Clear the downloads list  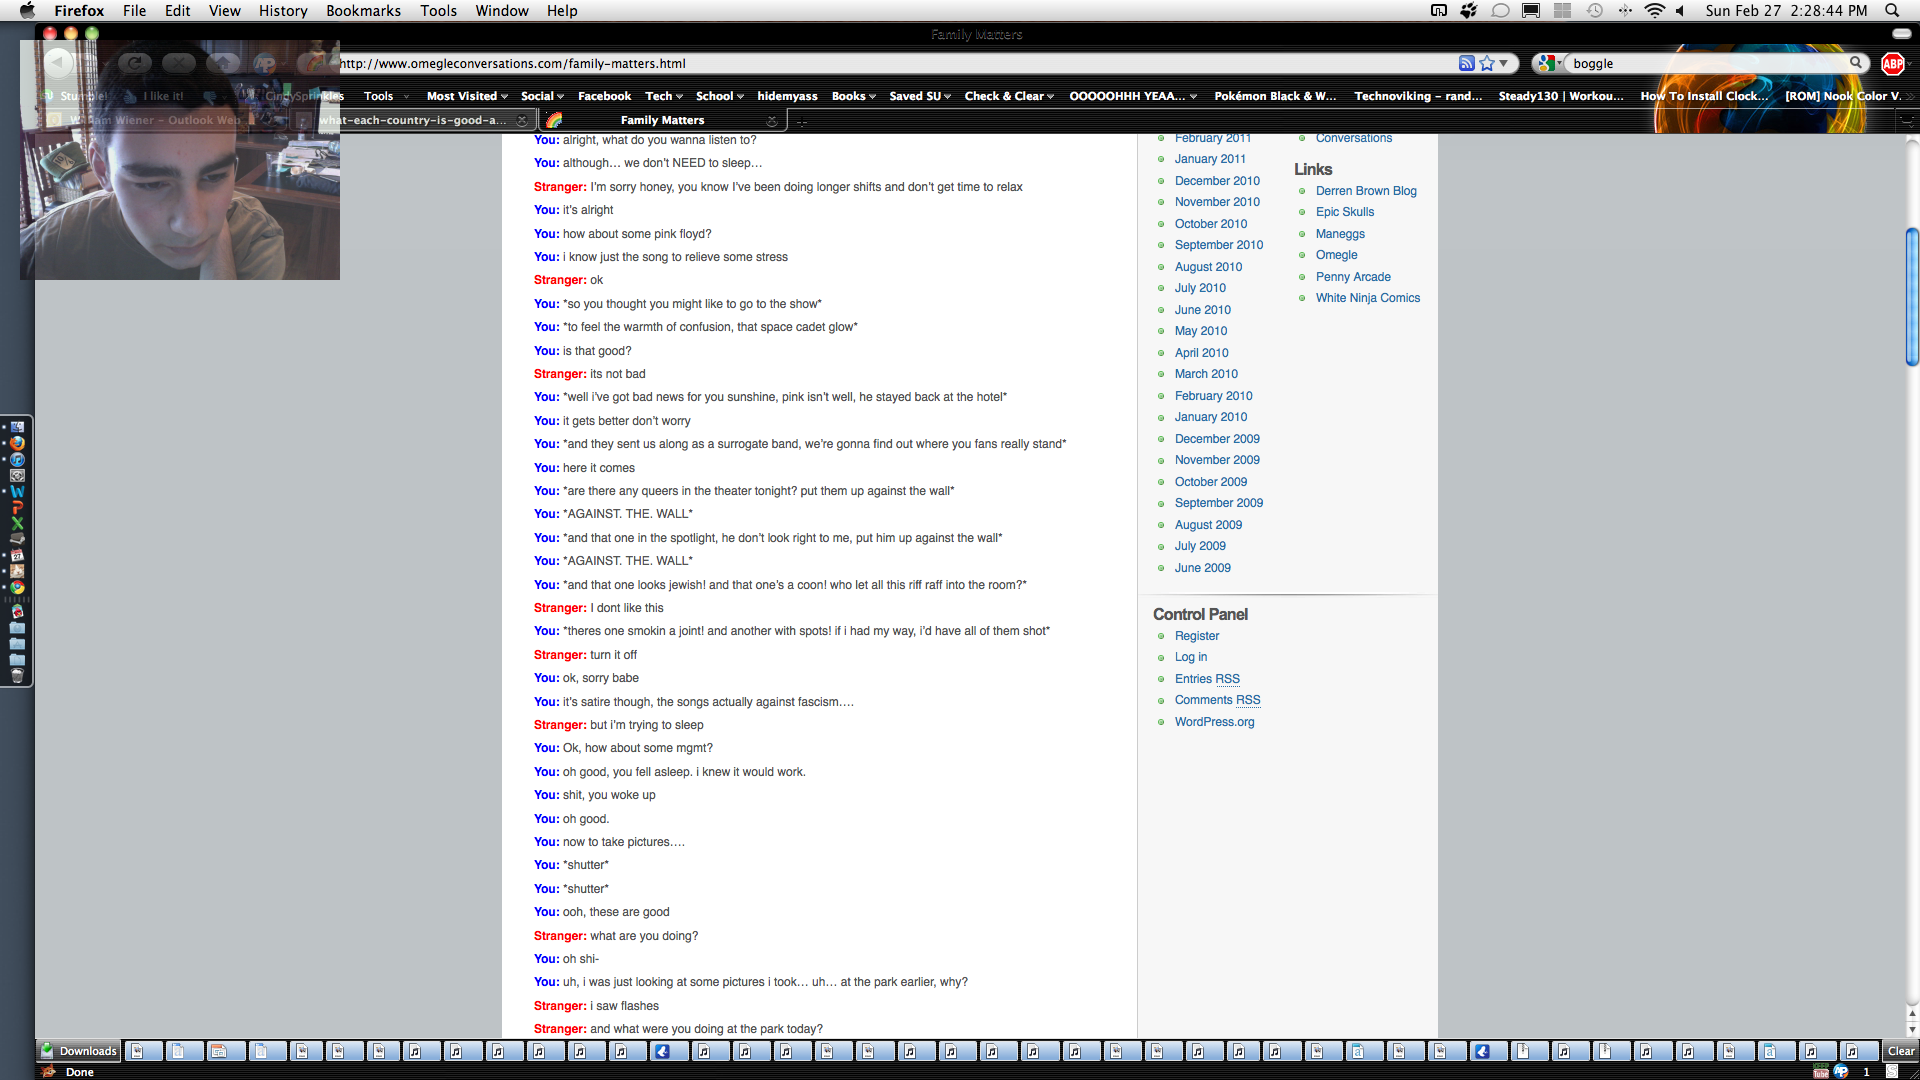tap(1900, 1051)
